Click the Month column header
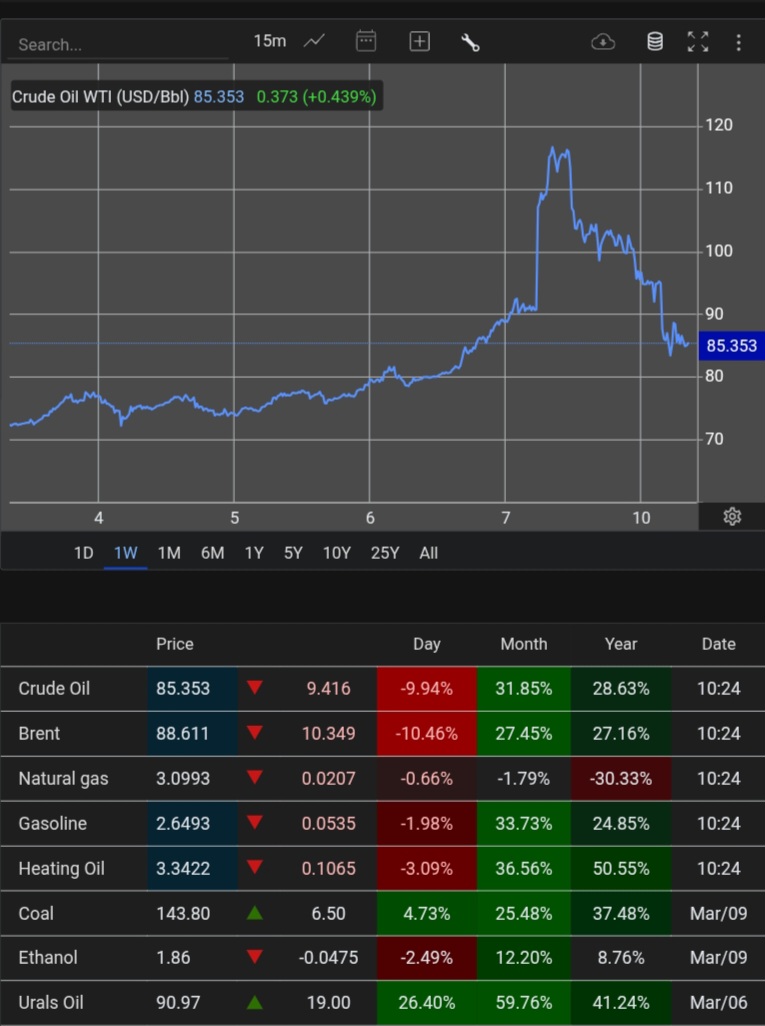The height and width of the screenshot is (1026, 765). click(x=524, y=645)
